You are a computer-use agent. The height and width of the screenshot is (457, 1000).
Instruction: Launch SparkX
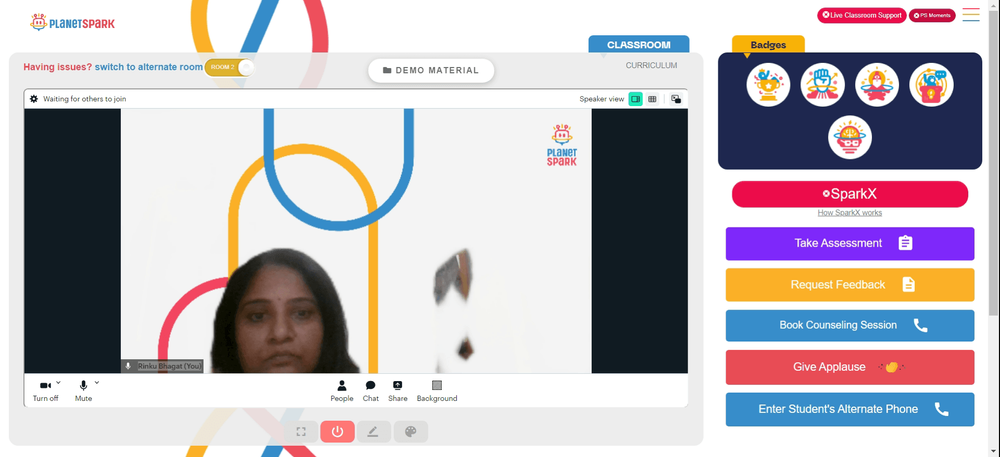(849, 194)
